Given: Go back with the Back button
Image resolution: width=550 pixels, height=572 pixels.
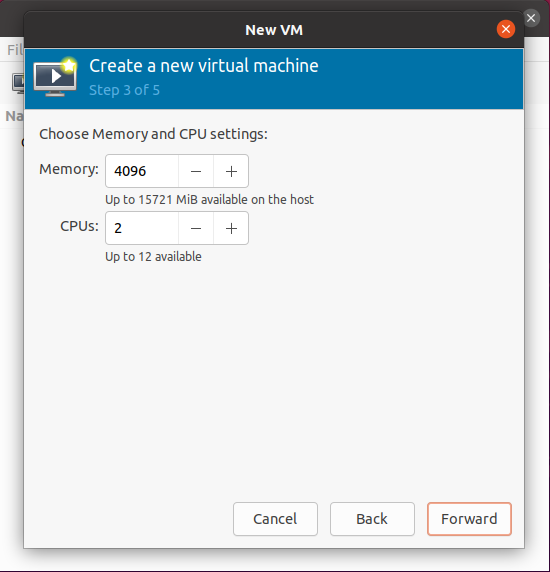Looking at the screenshot, I should pyautogui.click(x=372, y=519).
